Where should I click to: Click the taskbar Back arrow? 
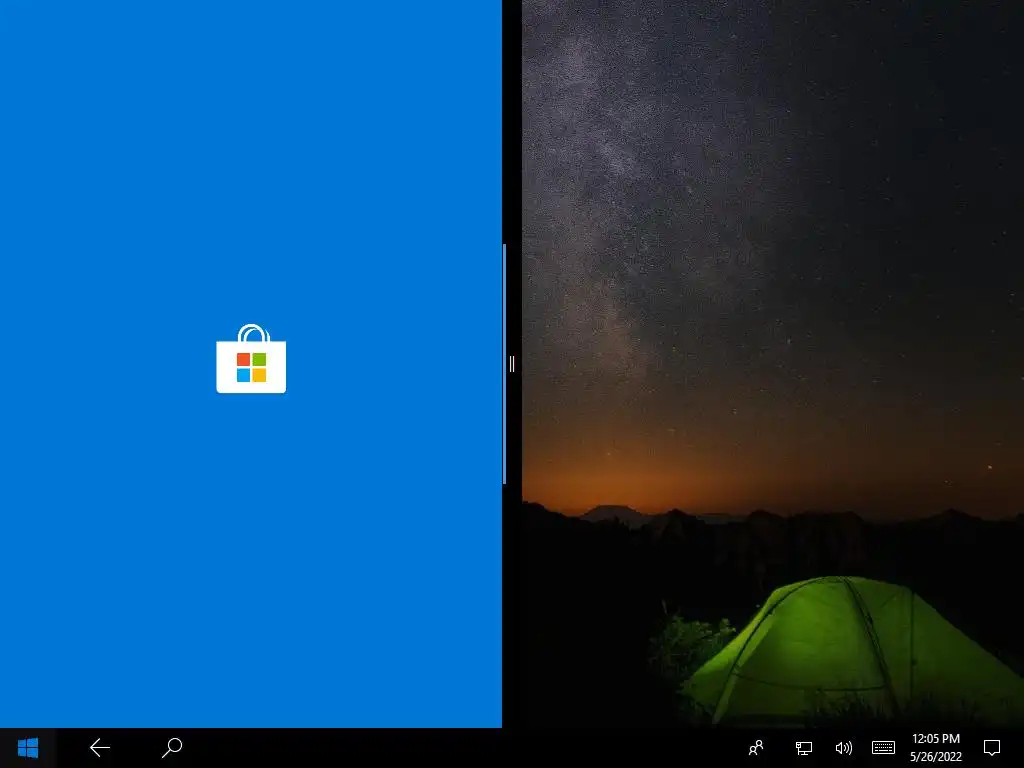[x=100, y=748]
